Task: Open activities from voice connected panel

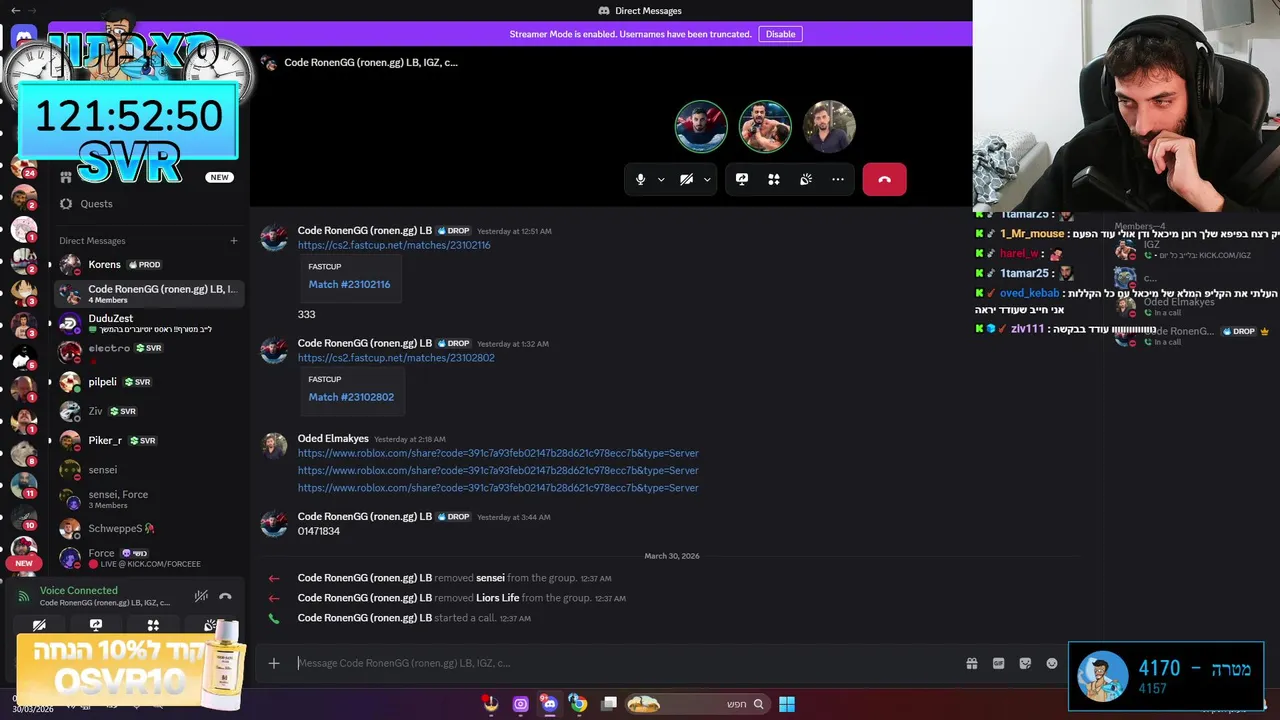Action: coord(153,625)
